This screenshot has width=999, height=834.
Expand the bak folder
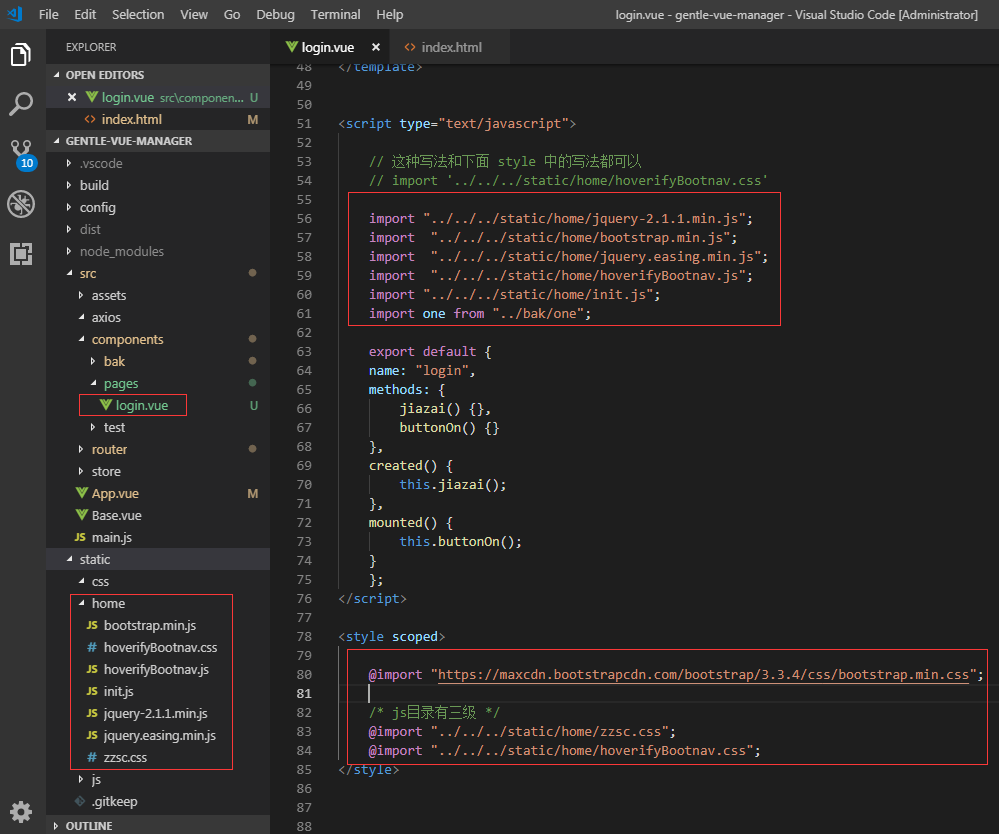(x=158, y=361)
